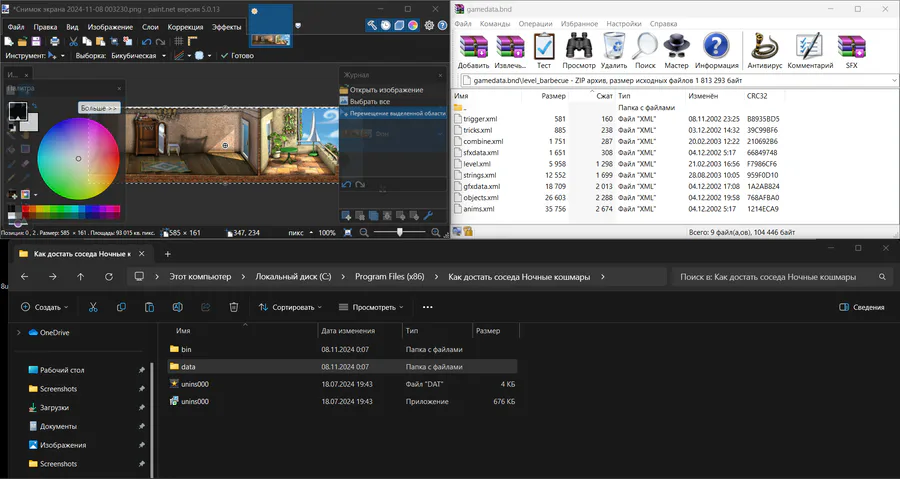Toggle pixel grid display in paint.net toolbar

point(179,41)
